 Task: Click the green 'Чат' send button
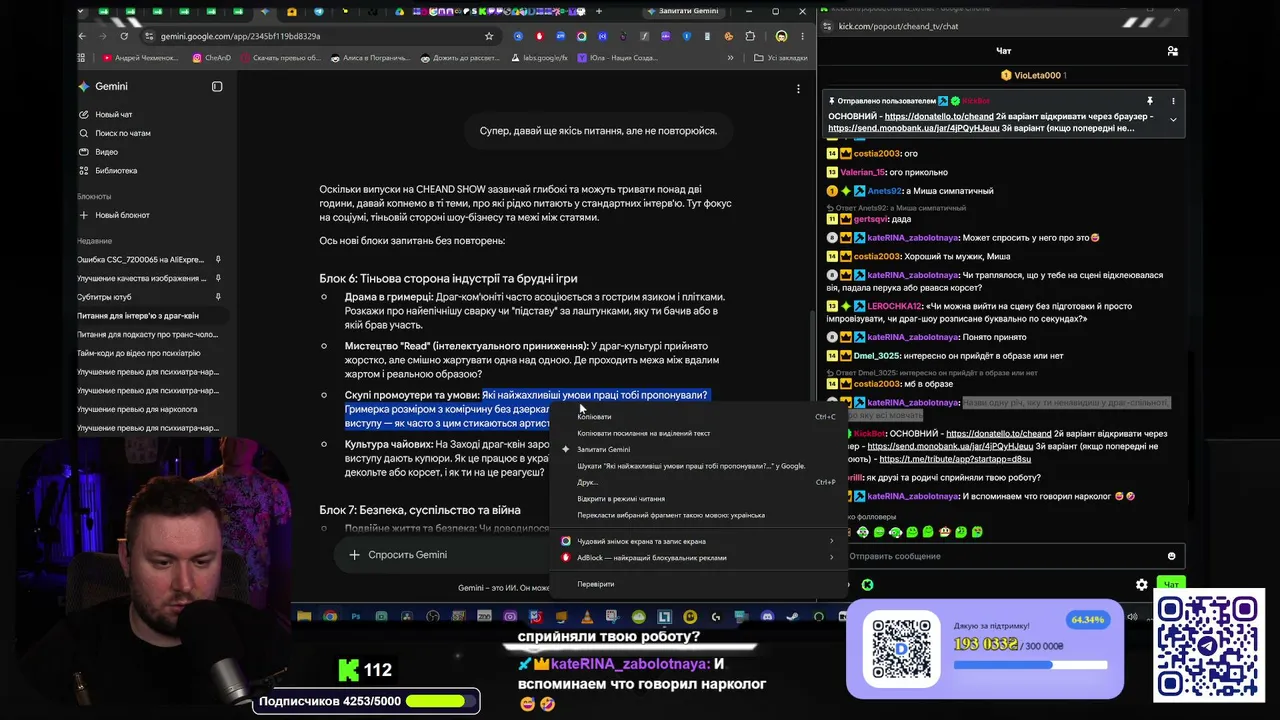pos(1171,585)
